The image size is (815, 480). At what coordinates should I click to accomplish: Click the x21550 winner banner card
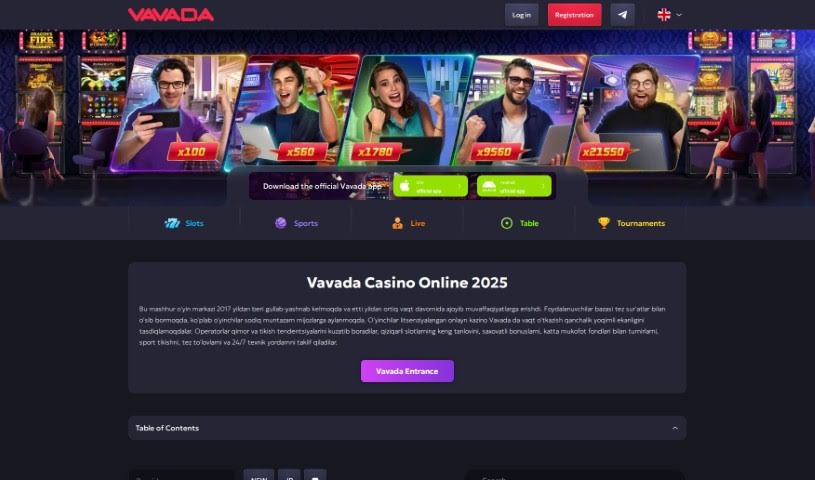tap(635, 113)
